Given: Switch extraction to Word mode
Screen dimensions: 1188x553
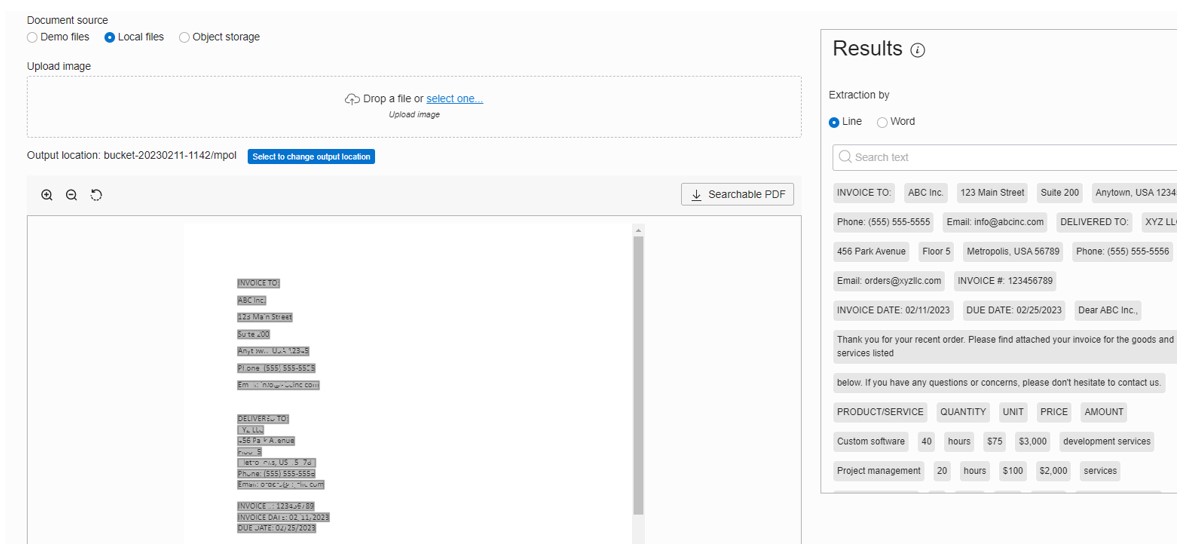Looking at the screenshot, I should point(882,122).
